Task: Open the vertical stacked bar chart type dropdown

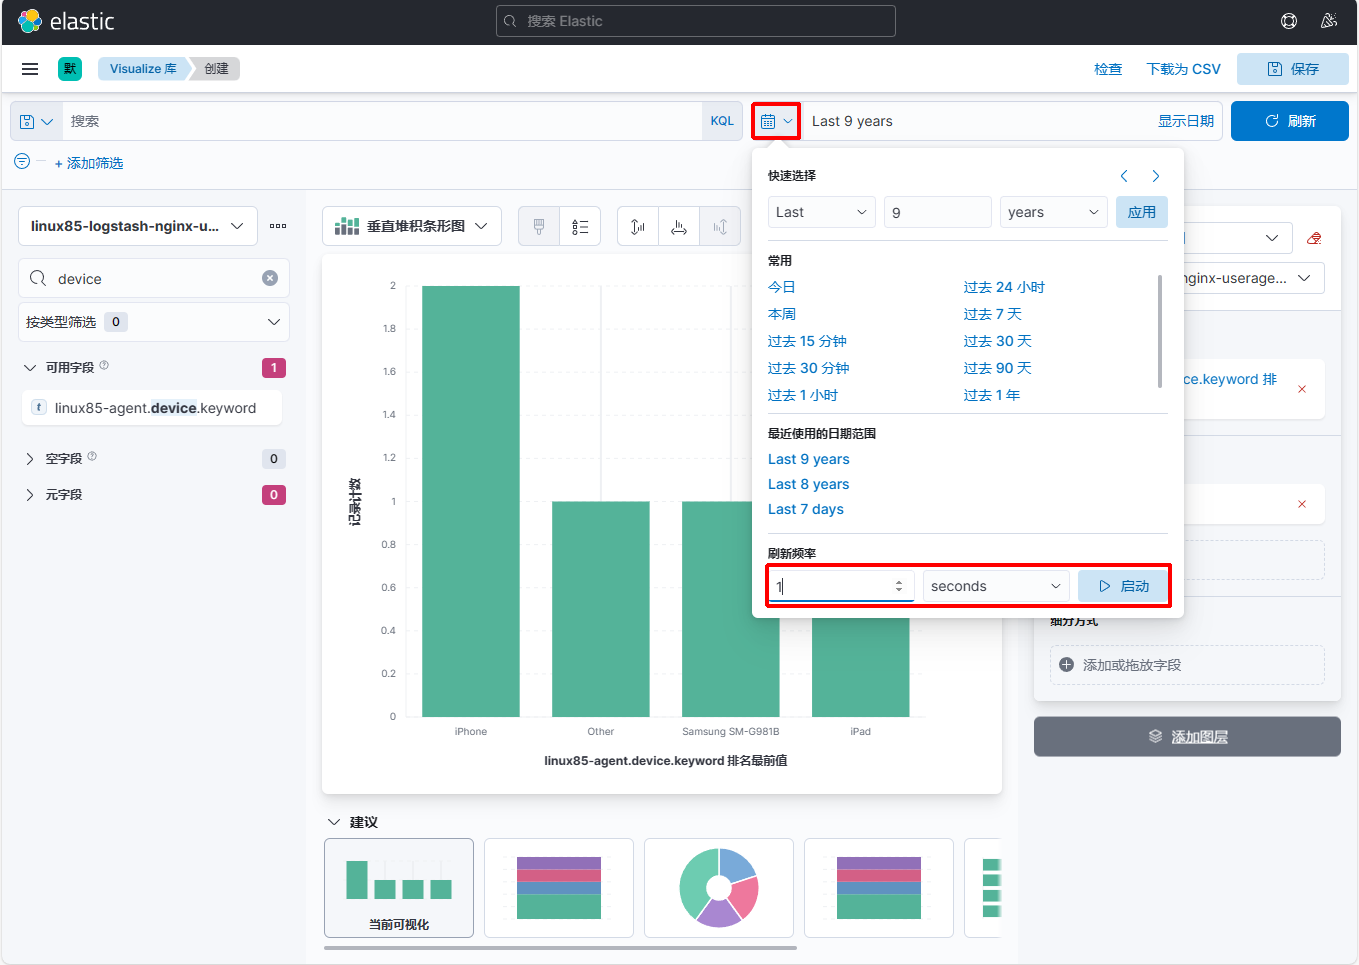Action: (411, 226)
